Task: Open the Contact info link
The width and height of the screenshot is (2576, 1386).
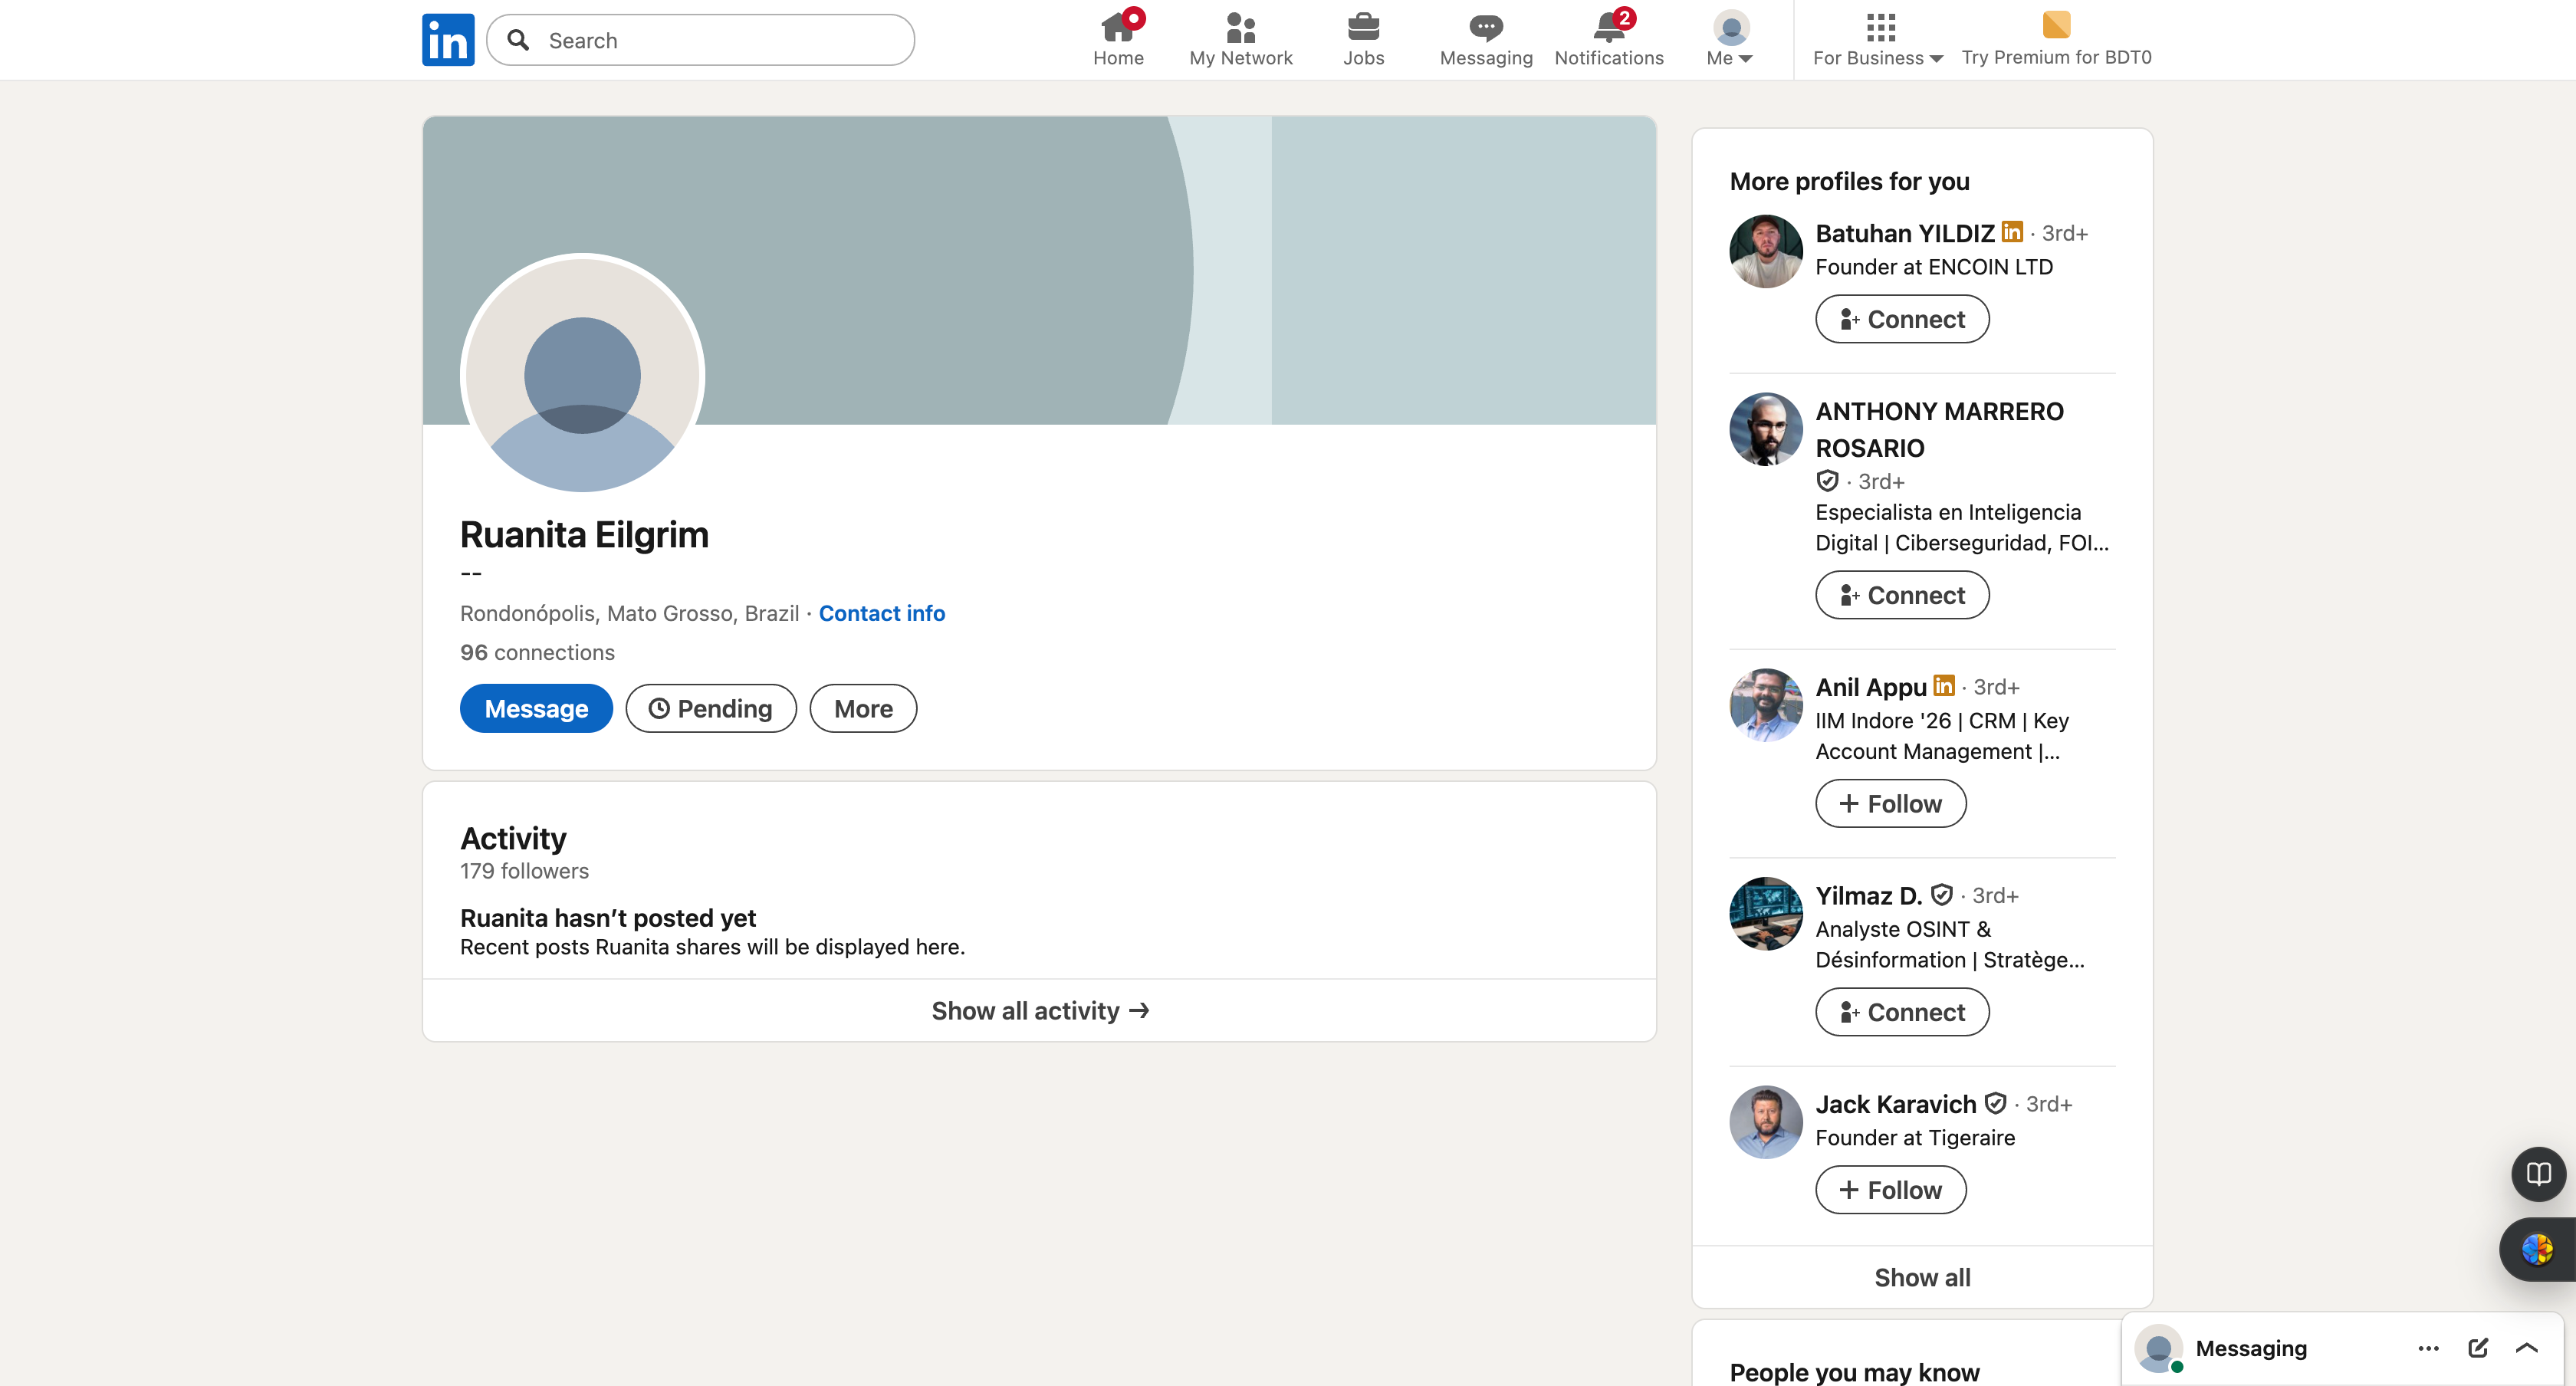Action: coord(881,613)
